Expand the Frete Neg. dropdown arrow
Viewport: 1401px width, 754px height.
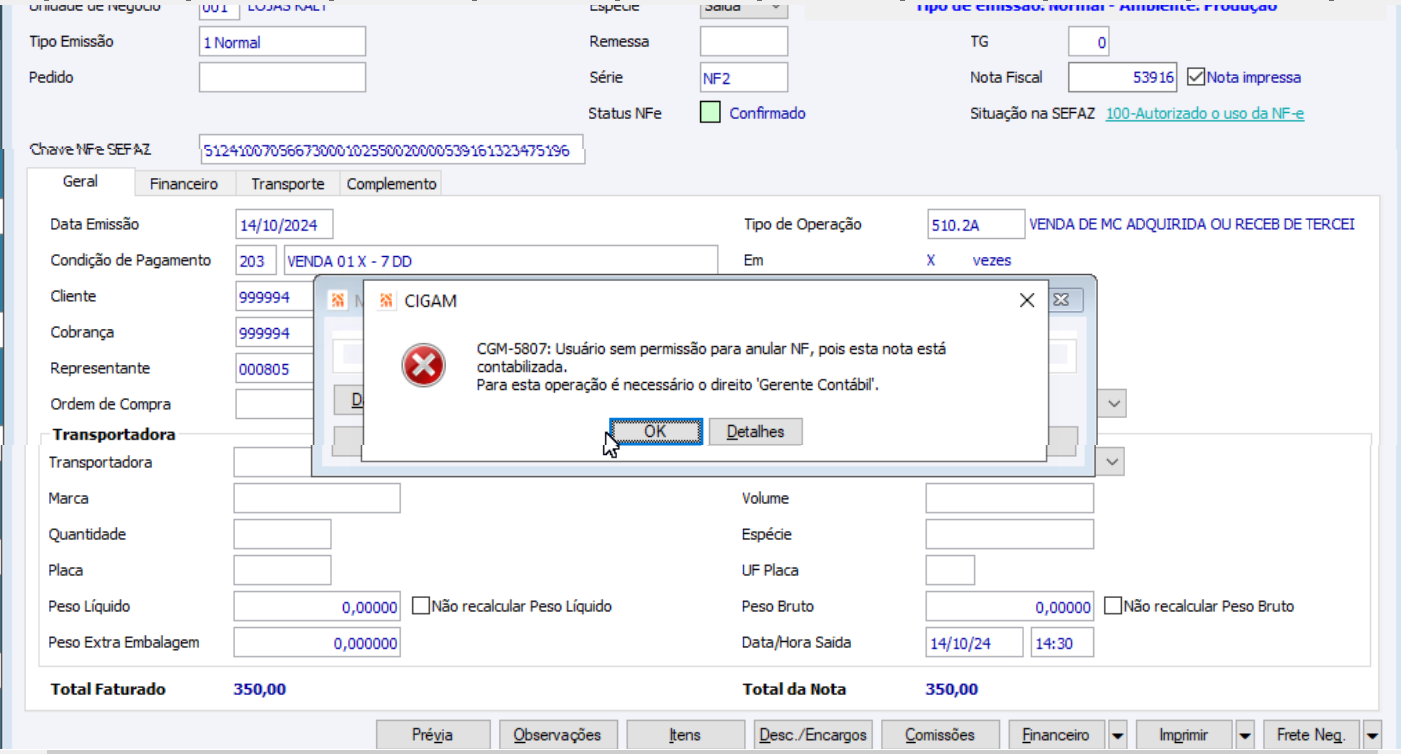click(1373, 735)
